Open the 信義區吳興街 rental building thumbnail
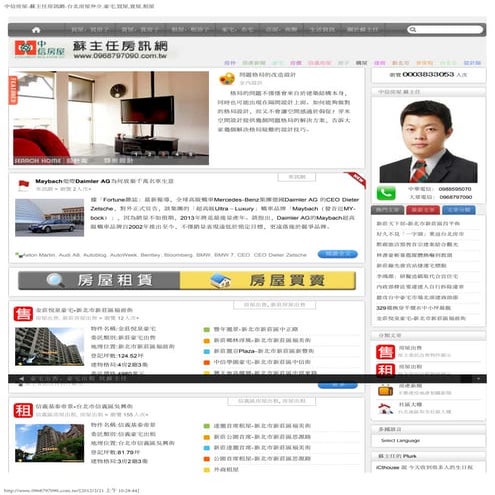This screenshot has width=495, height=495. (x=49, y=443)
